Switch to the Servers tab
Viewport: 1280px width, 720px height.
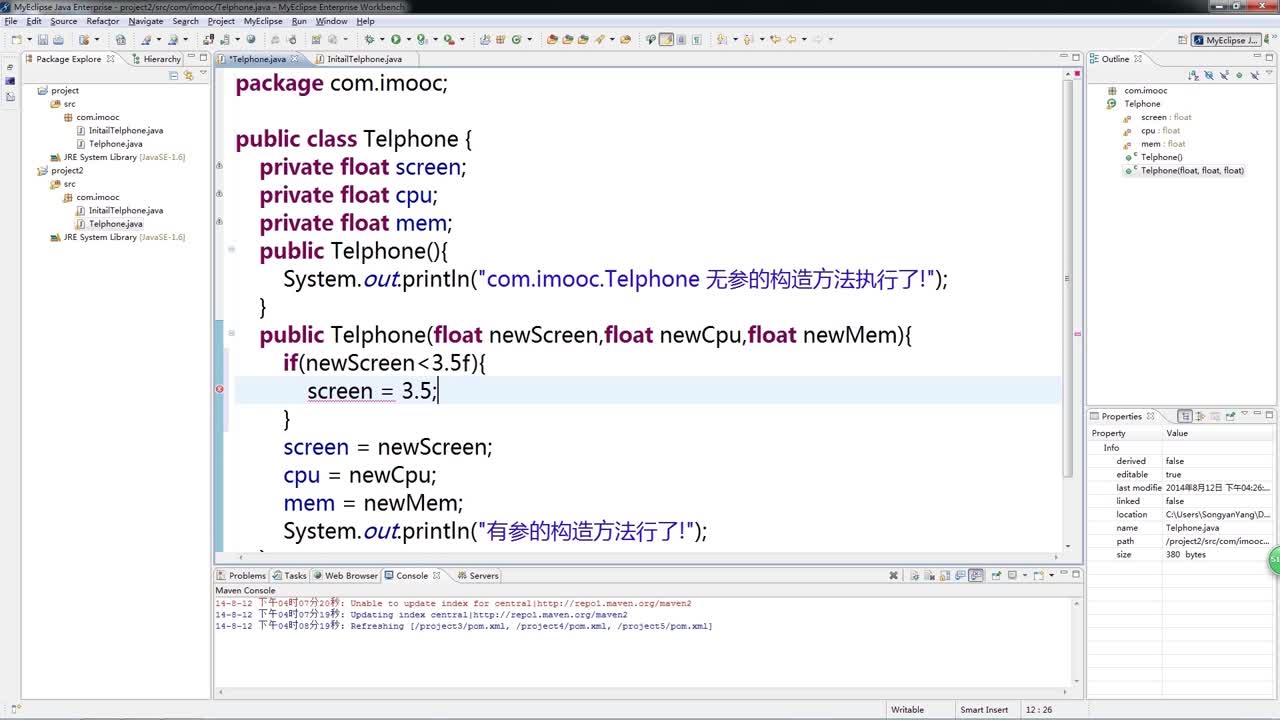click(x=478, y=575)
